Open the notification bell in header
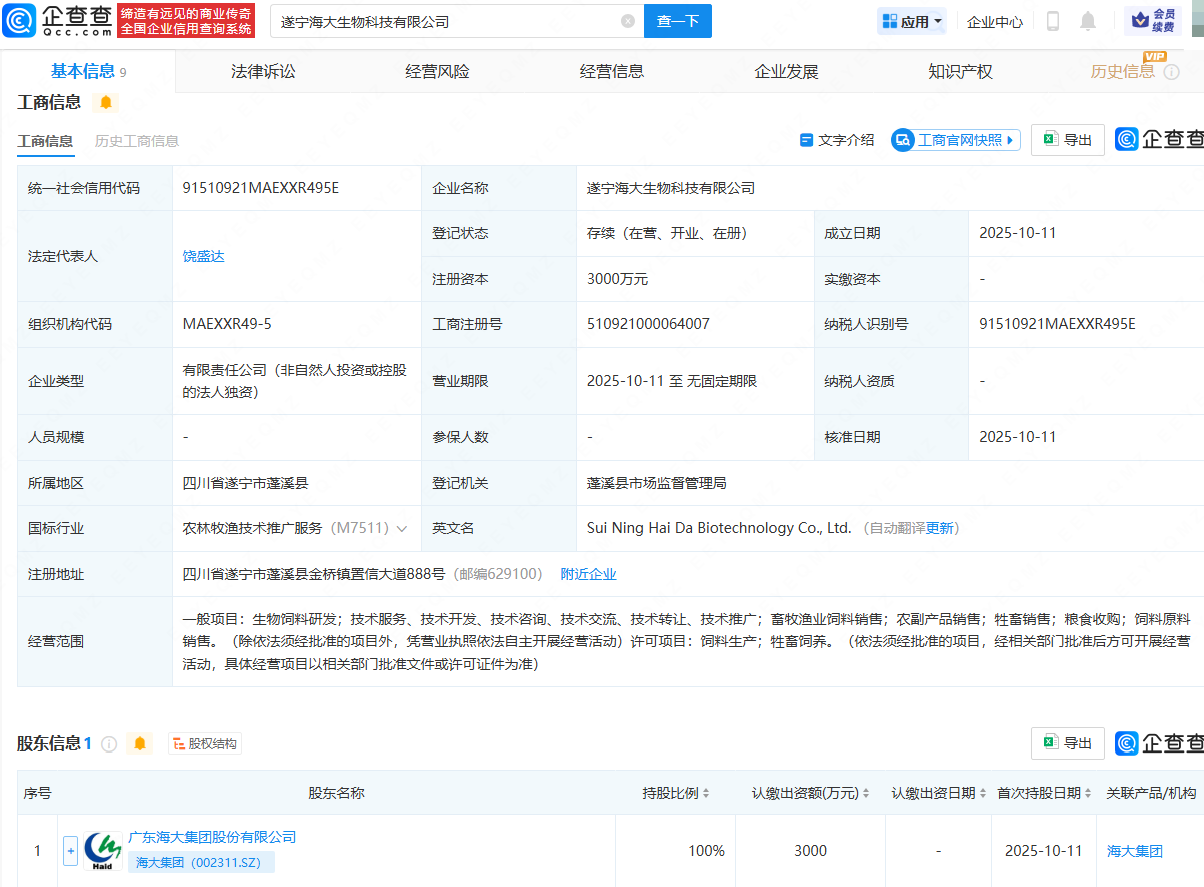1204x887 pixels. [x=1088, y=21]
